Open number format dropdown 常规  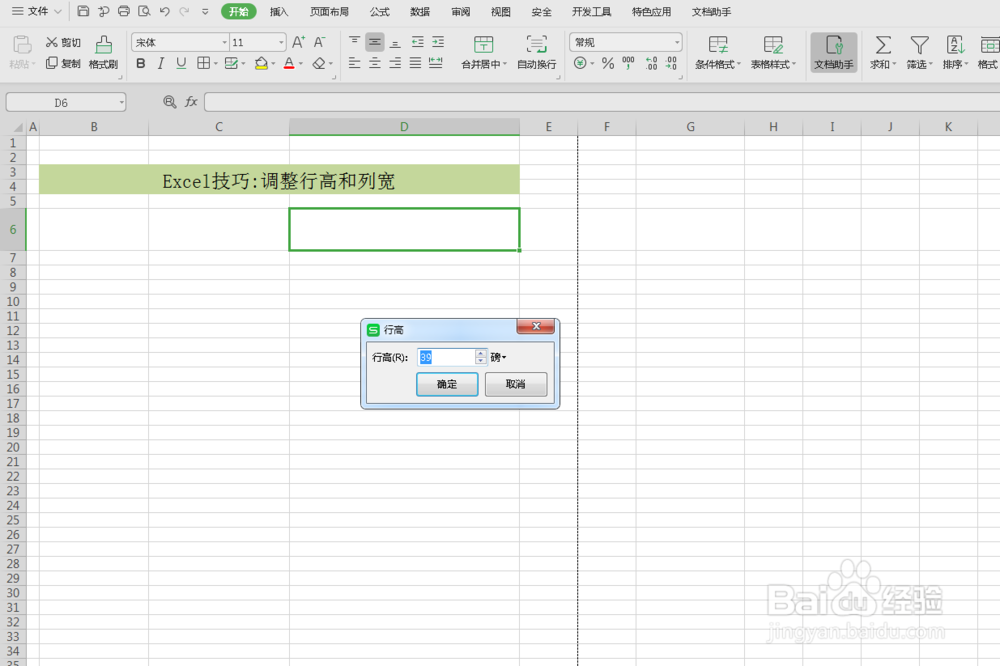(x=677, y=42)
